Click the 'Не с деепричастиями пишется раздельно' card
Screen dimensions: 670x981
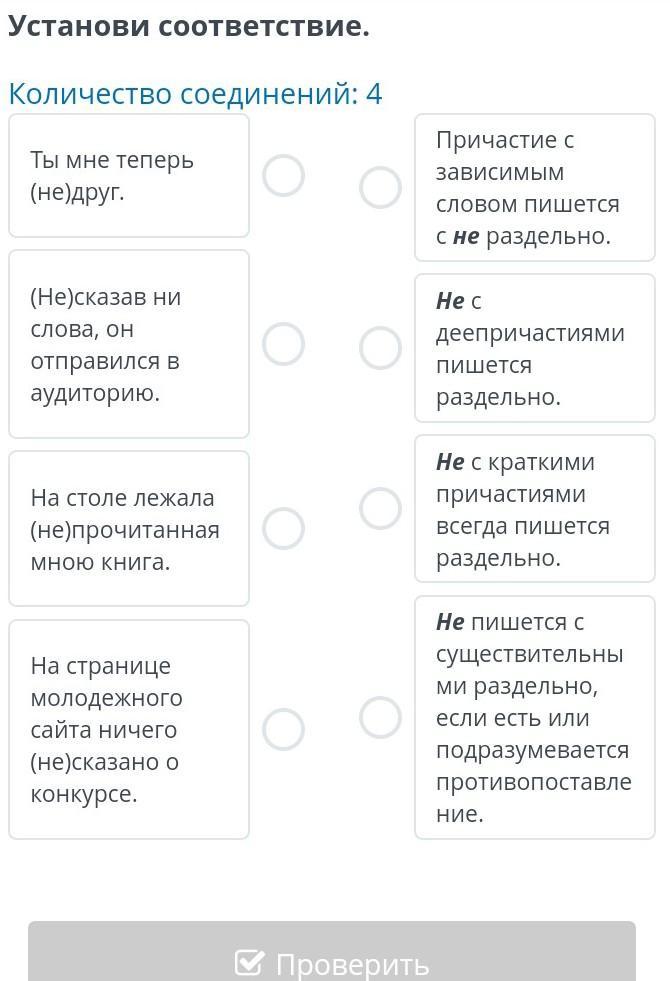click(534, 348)
